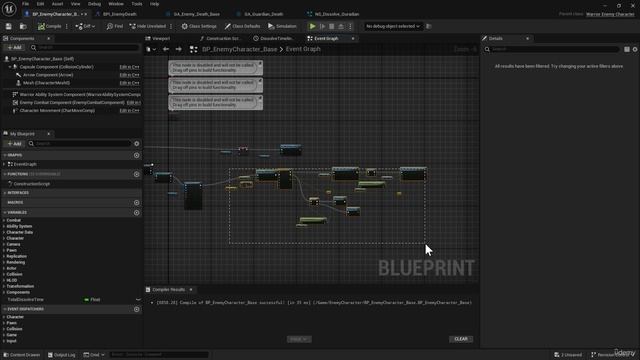Open the debug object selector dropdown
Image resolution: width=640 pixels, height=360 pixels.
[x=392, y=26]
